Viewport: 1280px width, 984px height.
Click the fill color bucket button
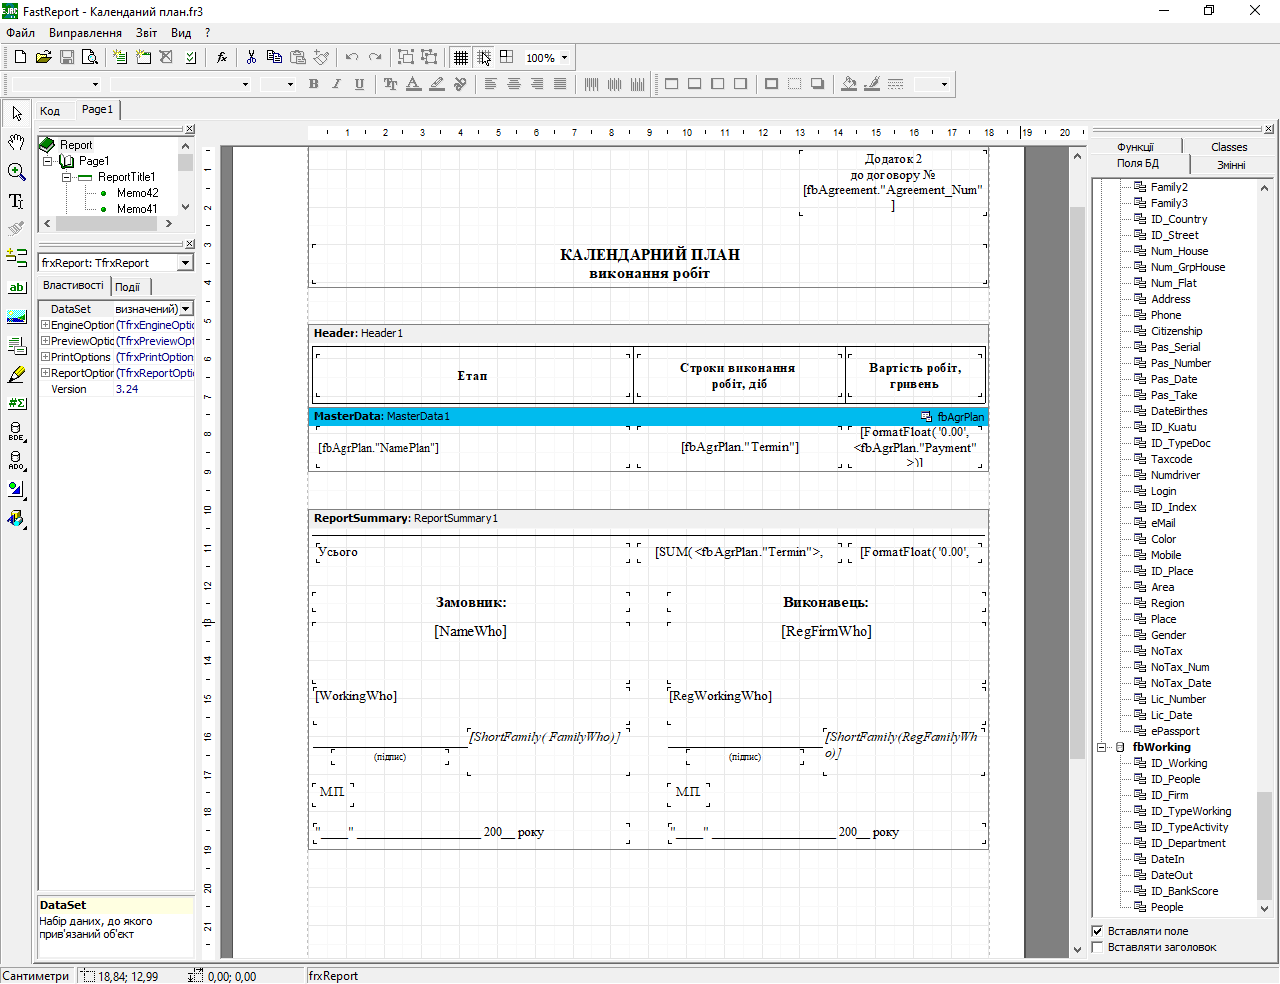click(x=848, y=84)
